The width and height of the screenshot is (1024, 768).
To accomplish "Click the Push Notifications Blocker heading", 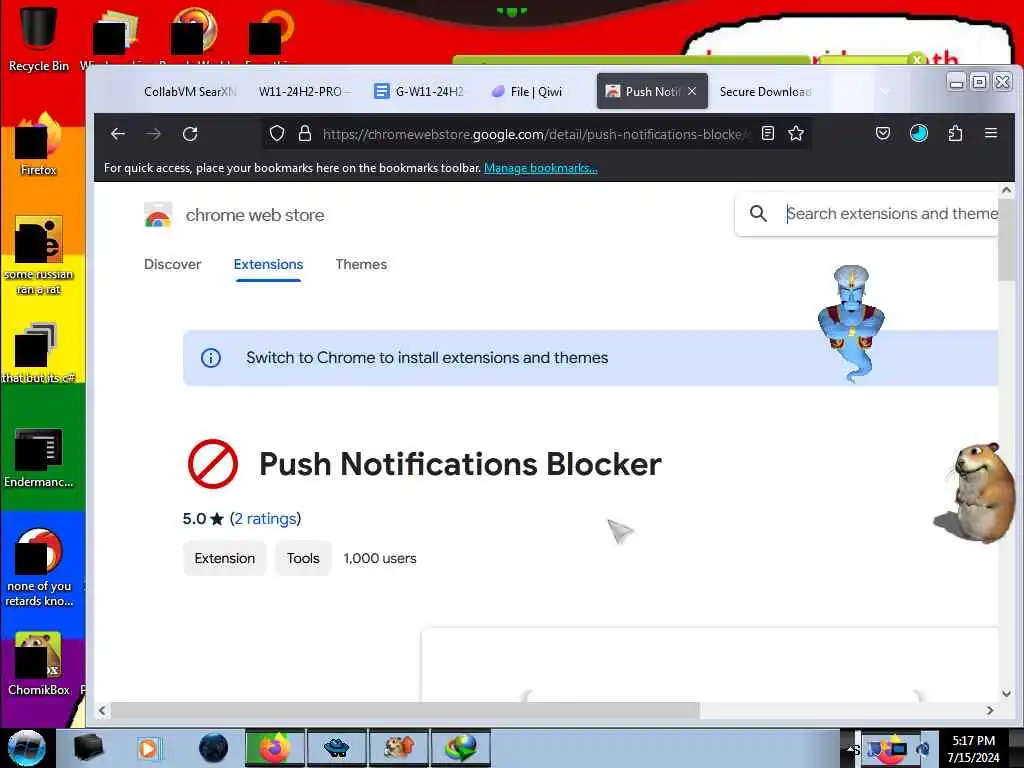I will (460, 464).
